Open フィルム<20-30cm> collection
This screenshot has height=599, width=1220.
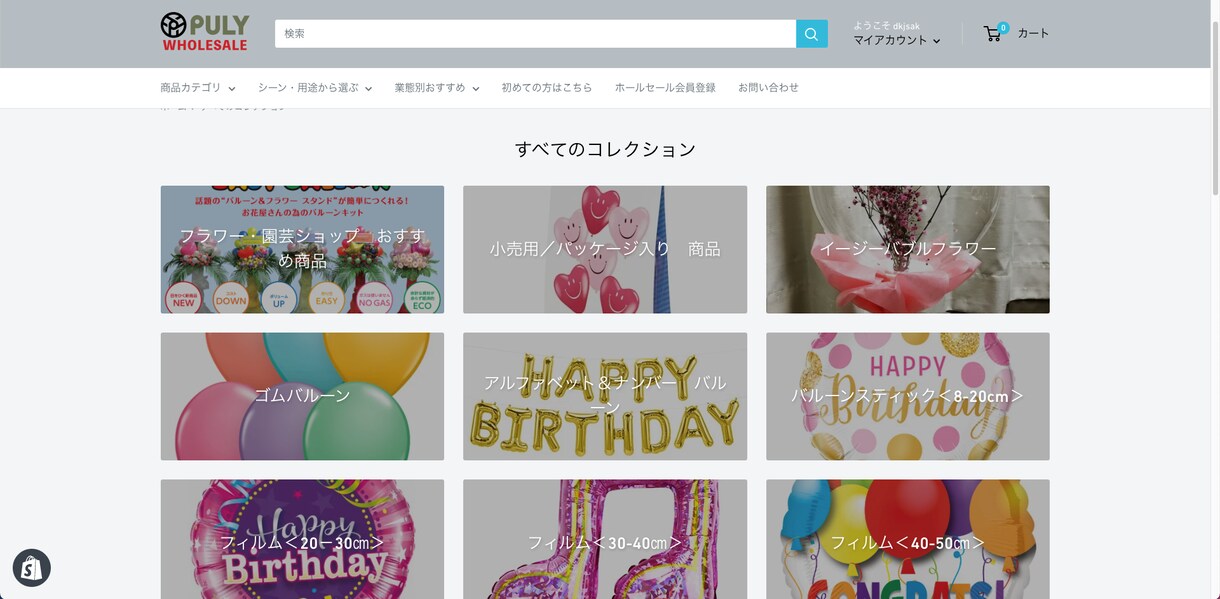(x=302, y=540)
